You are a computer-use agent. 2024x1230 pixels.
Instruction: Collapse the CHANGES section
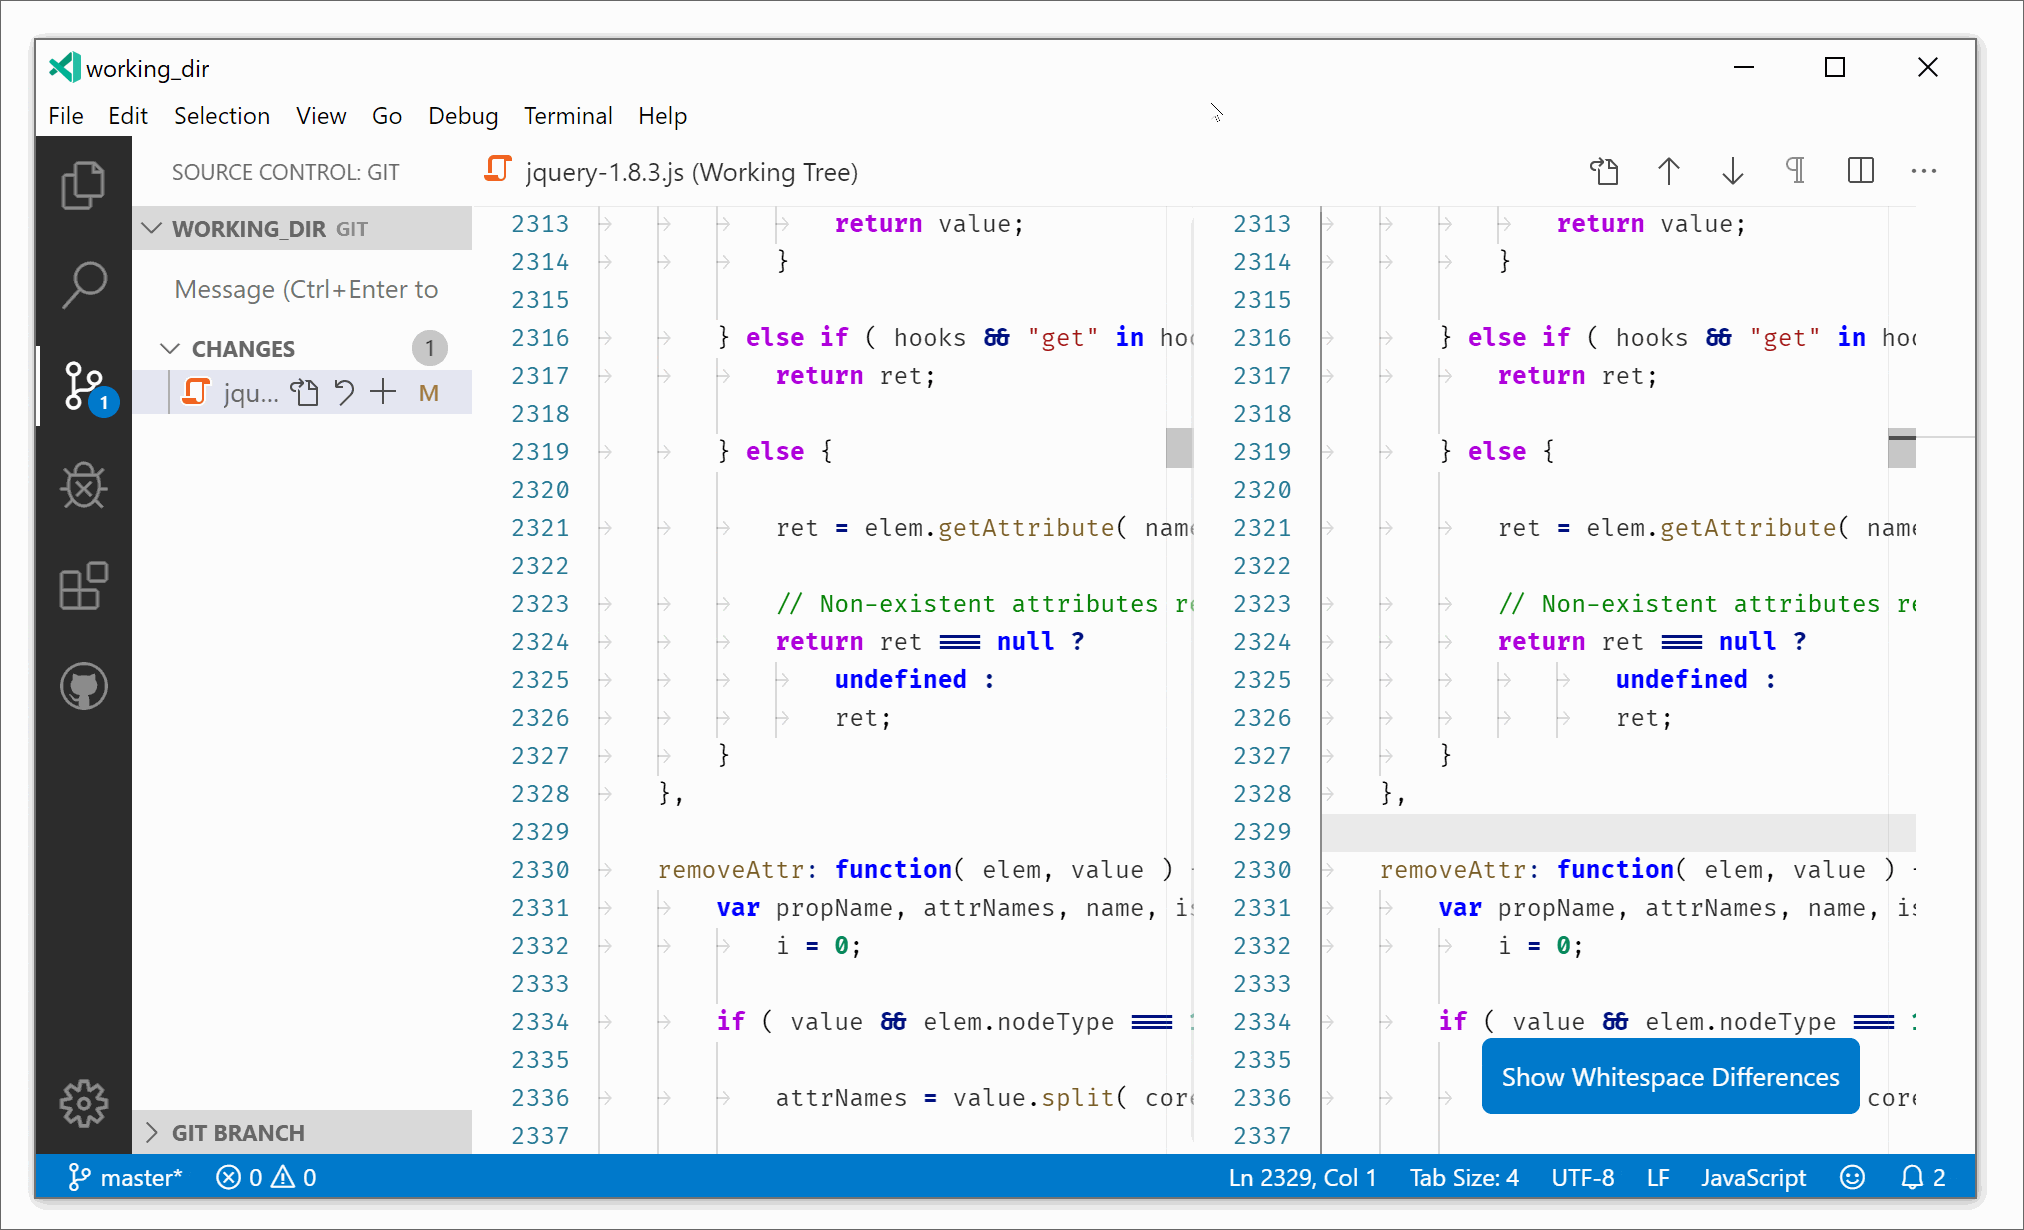(169, 348)
